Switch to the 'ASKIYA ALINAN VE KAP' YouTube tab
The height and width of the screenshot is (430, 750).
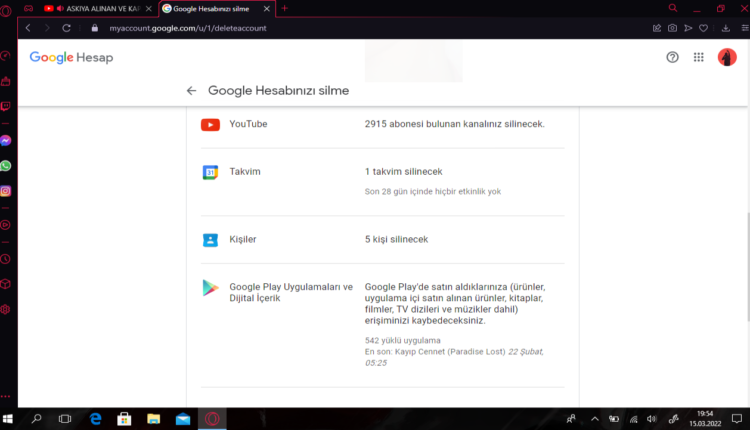(x=98, y=9)
